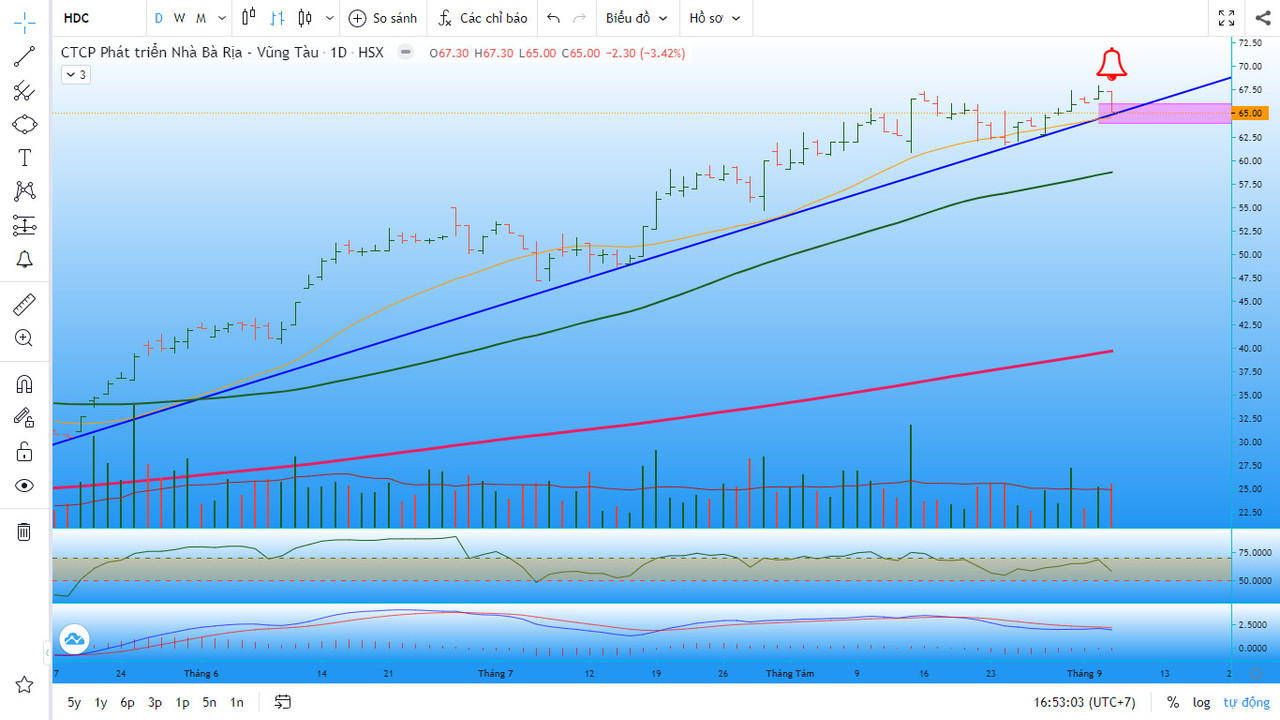The image size is (1280, 720).
Task: Select the 1p date range
Action: [x=182, y=702]
